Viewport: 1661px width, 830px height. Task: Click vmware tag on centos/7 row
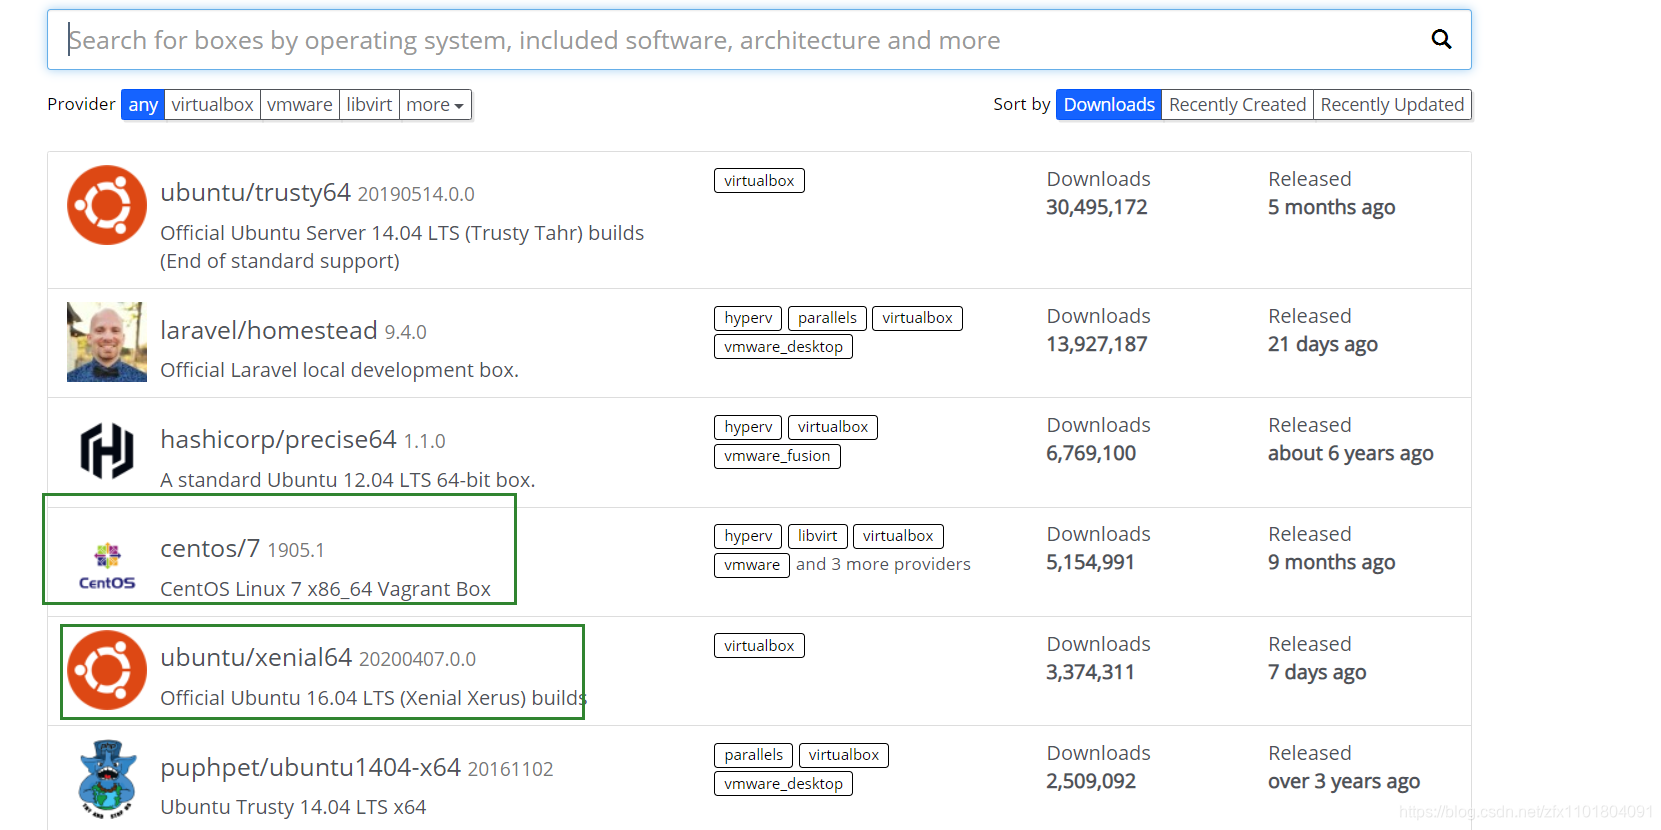pyautogui.click(x=752, y=565)
